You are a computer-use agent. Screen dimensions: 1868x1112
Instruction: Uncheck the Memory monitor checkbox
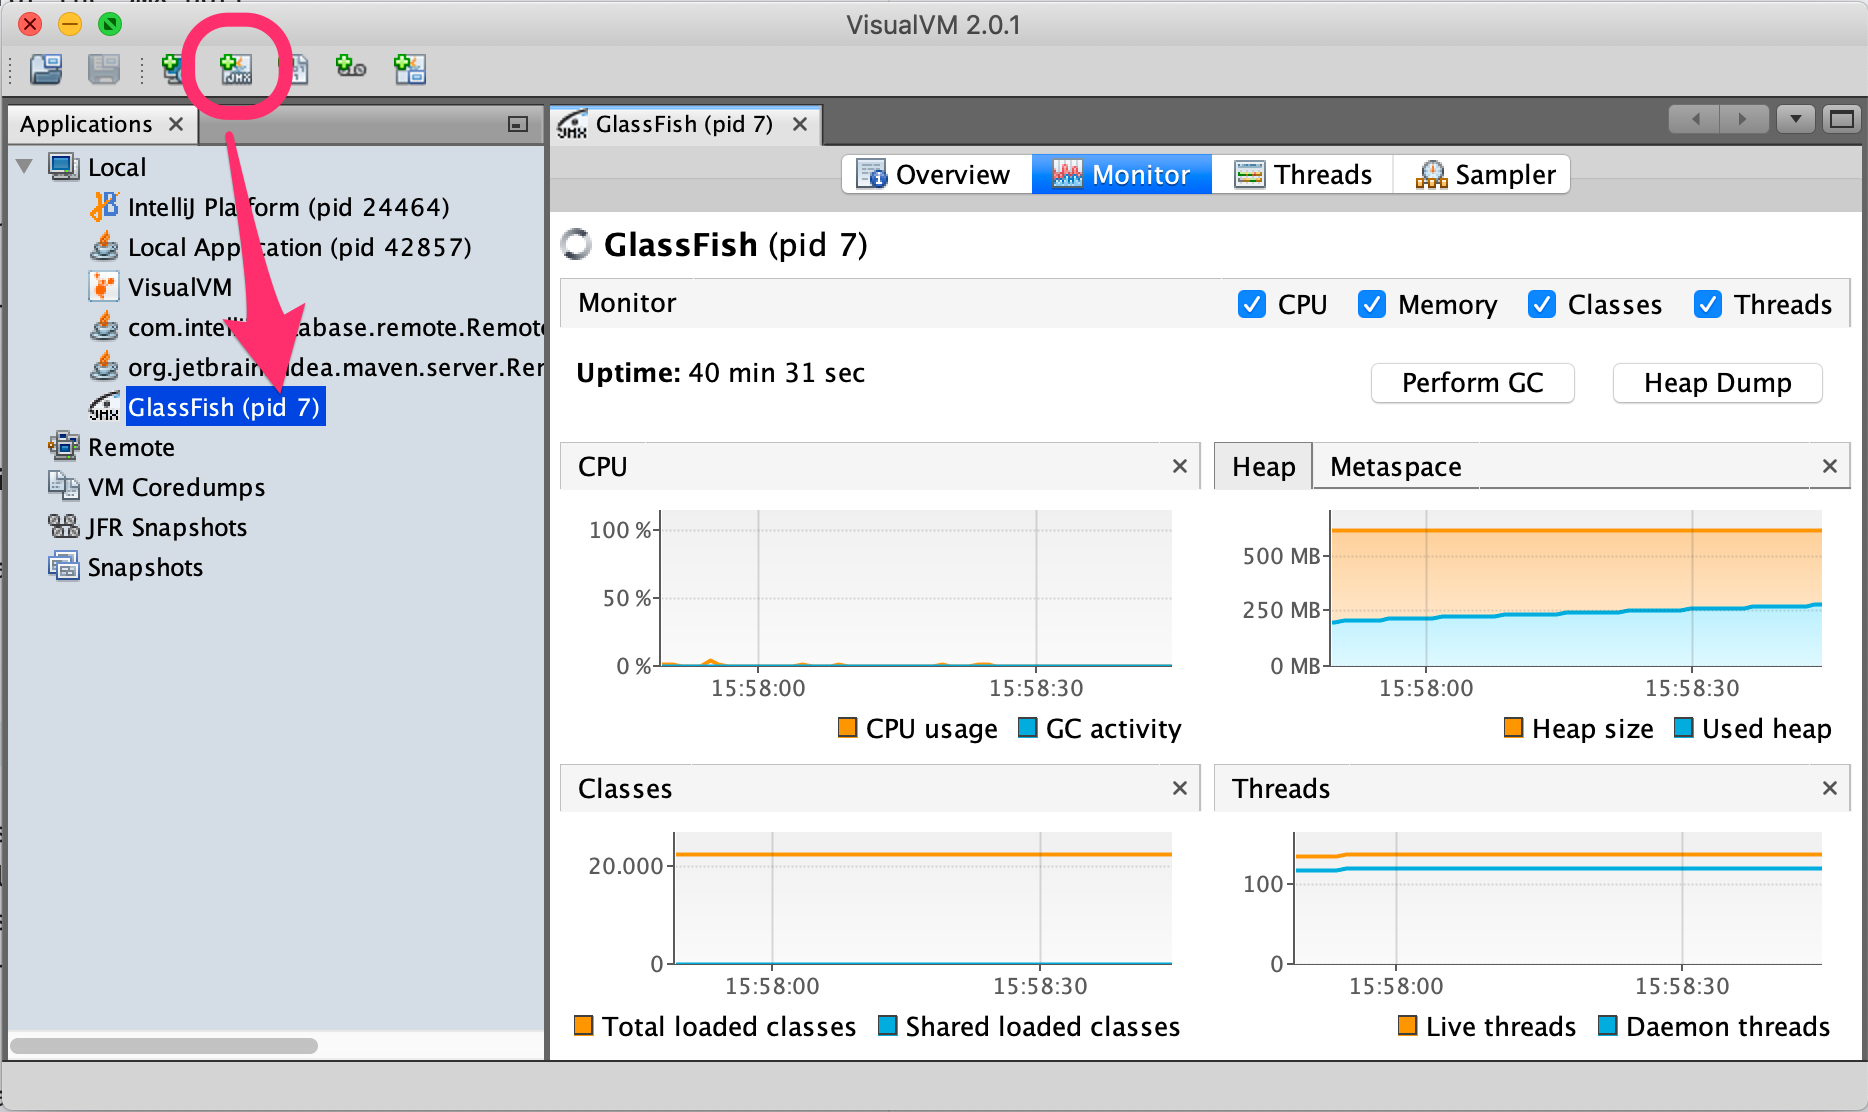click(1372, 304)
